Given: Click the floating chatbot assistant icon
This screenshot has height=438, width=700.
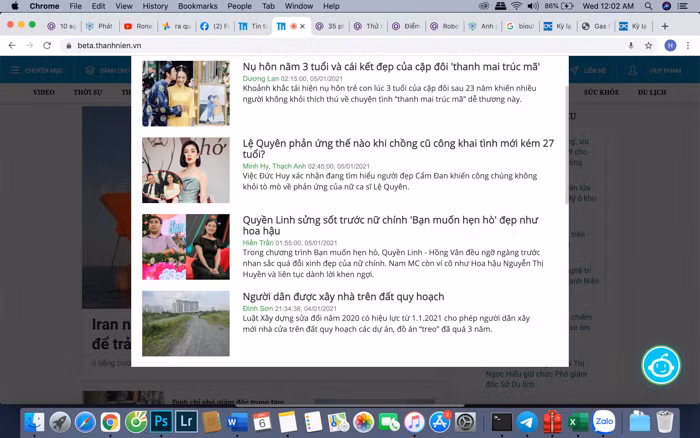Looking at the screenshot, I should (660, 365).
